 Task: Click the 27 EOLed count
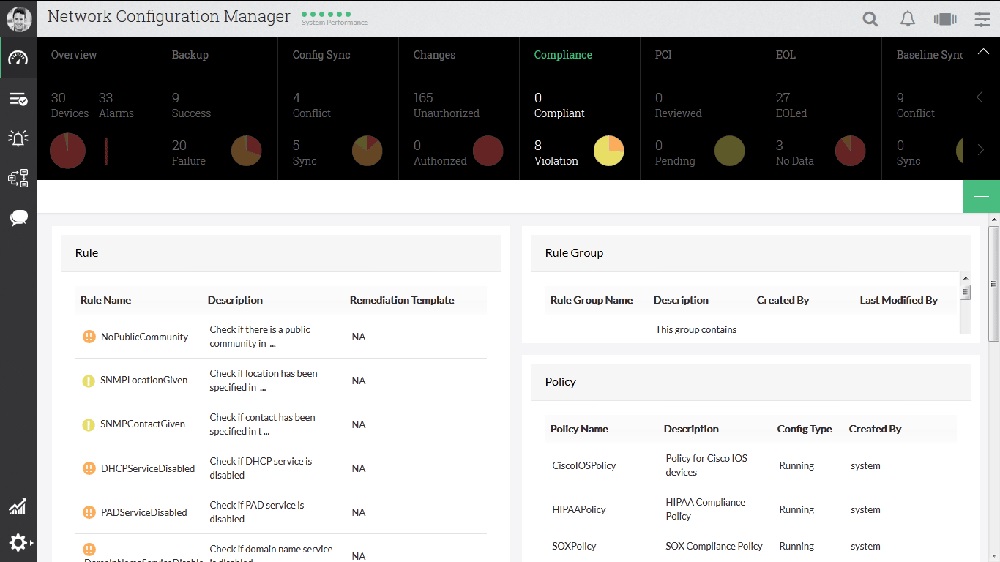[x=791, y=105]
